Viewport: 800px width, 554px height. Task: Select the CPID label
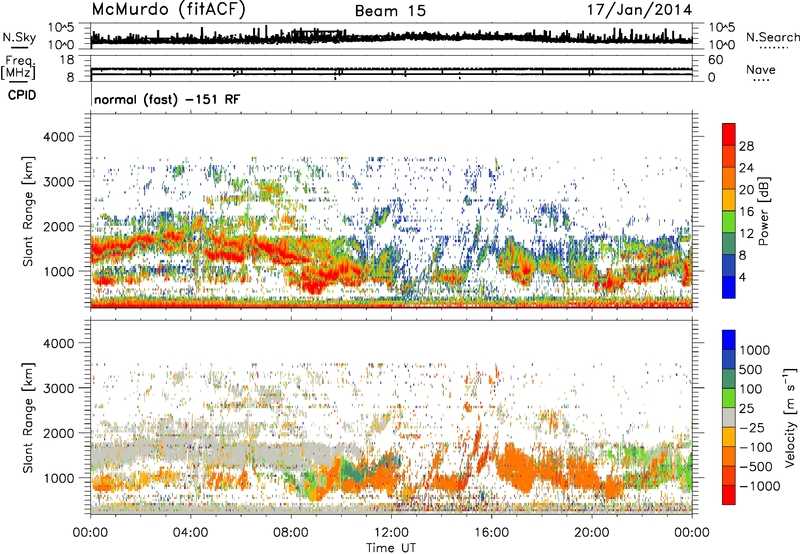tap(22, 95)
